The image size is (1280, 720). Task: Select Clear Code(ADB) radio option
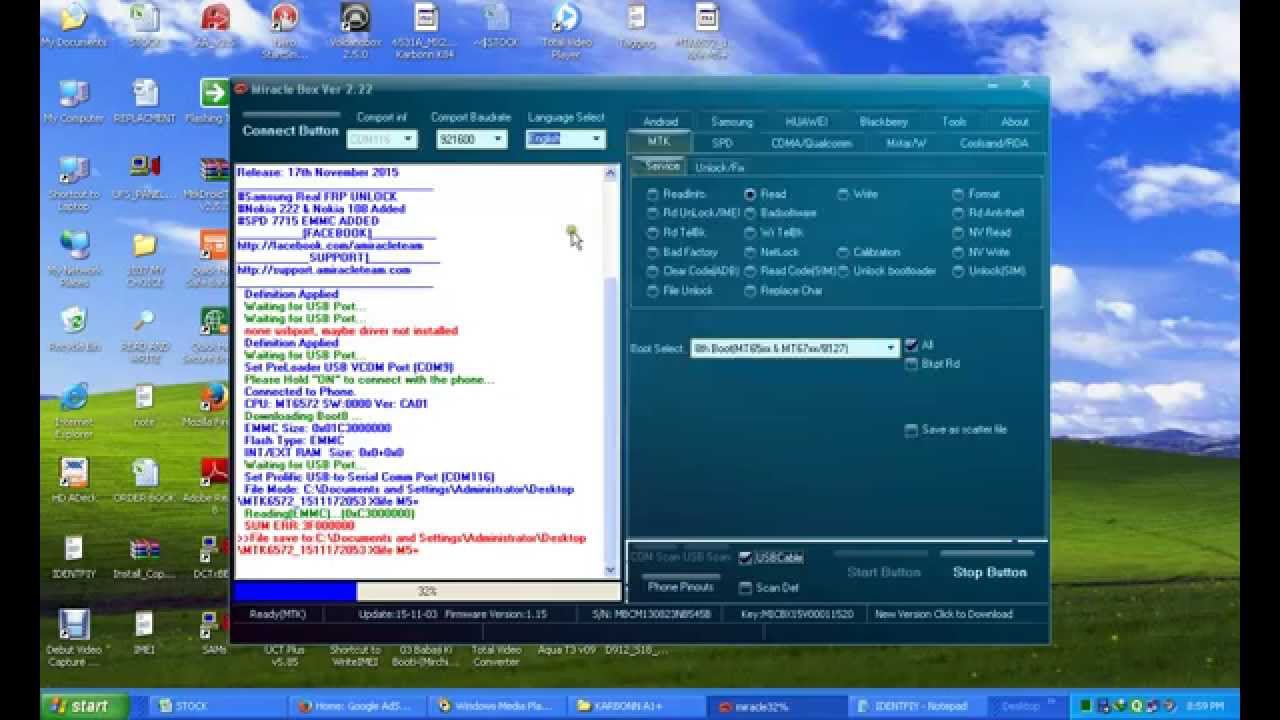(x=653, y=271)
